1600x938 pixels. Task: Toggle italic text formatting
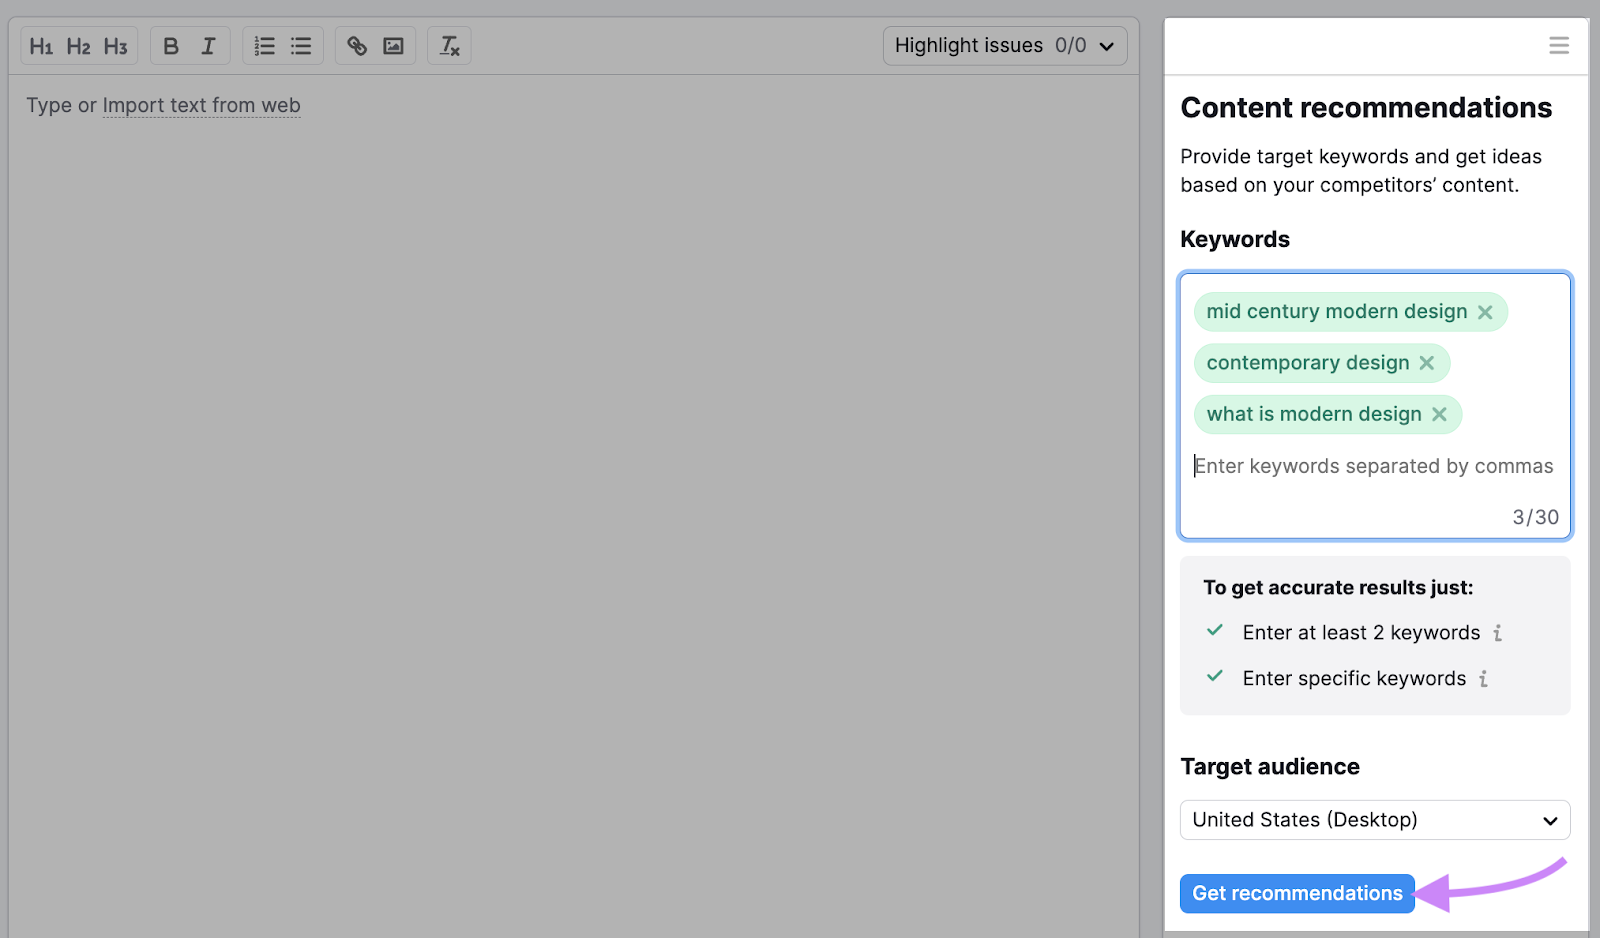[208, 46]
